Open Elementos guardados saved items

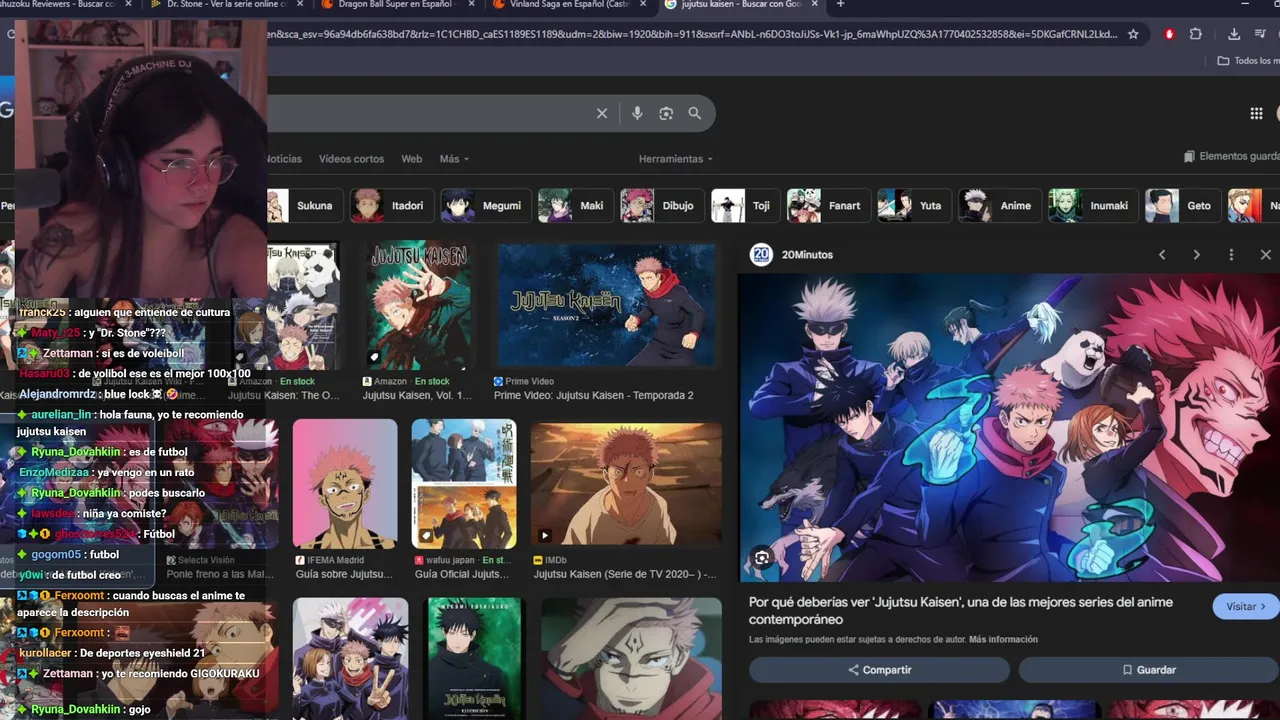pos(1231,157)
